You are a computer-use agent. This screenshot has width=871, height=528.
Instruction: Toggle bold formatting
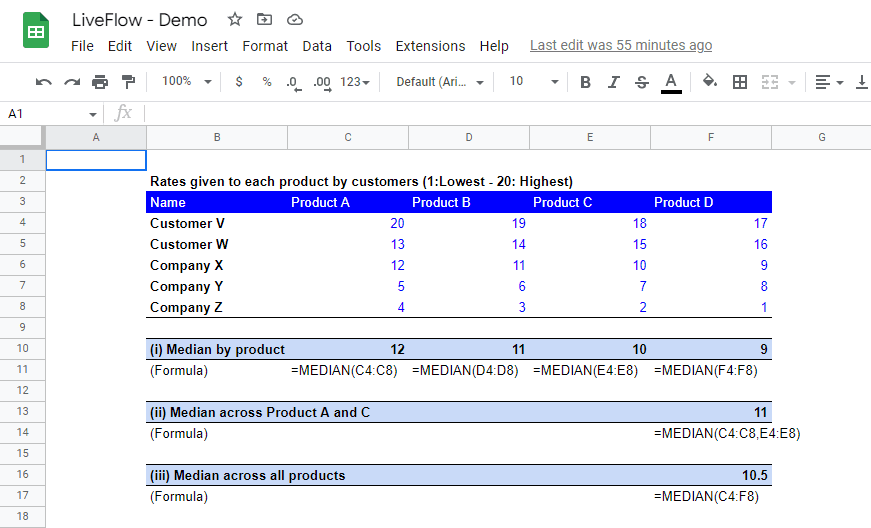pyautogui.click(x=585, y=82)
